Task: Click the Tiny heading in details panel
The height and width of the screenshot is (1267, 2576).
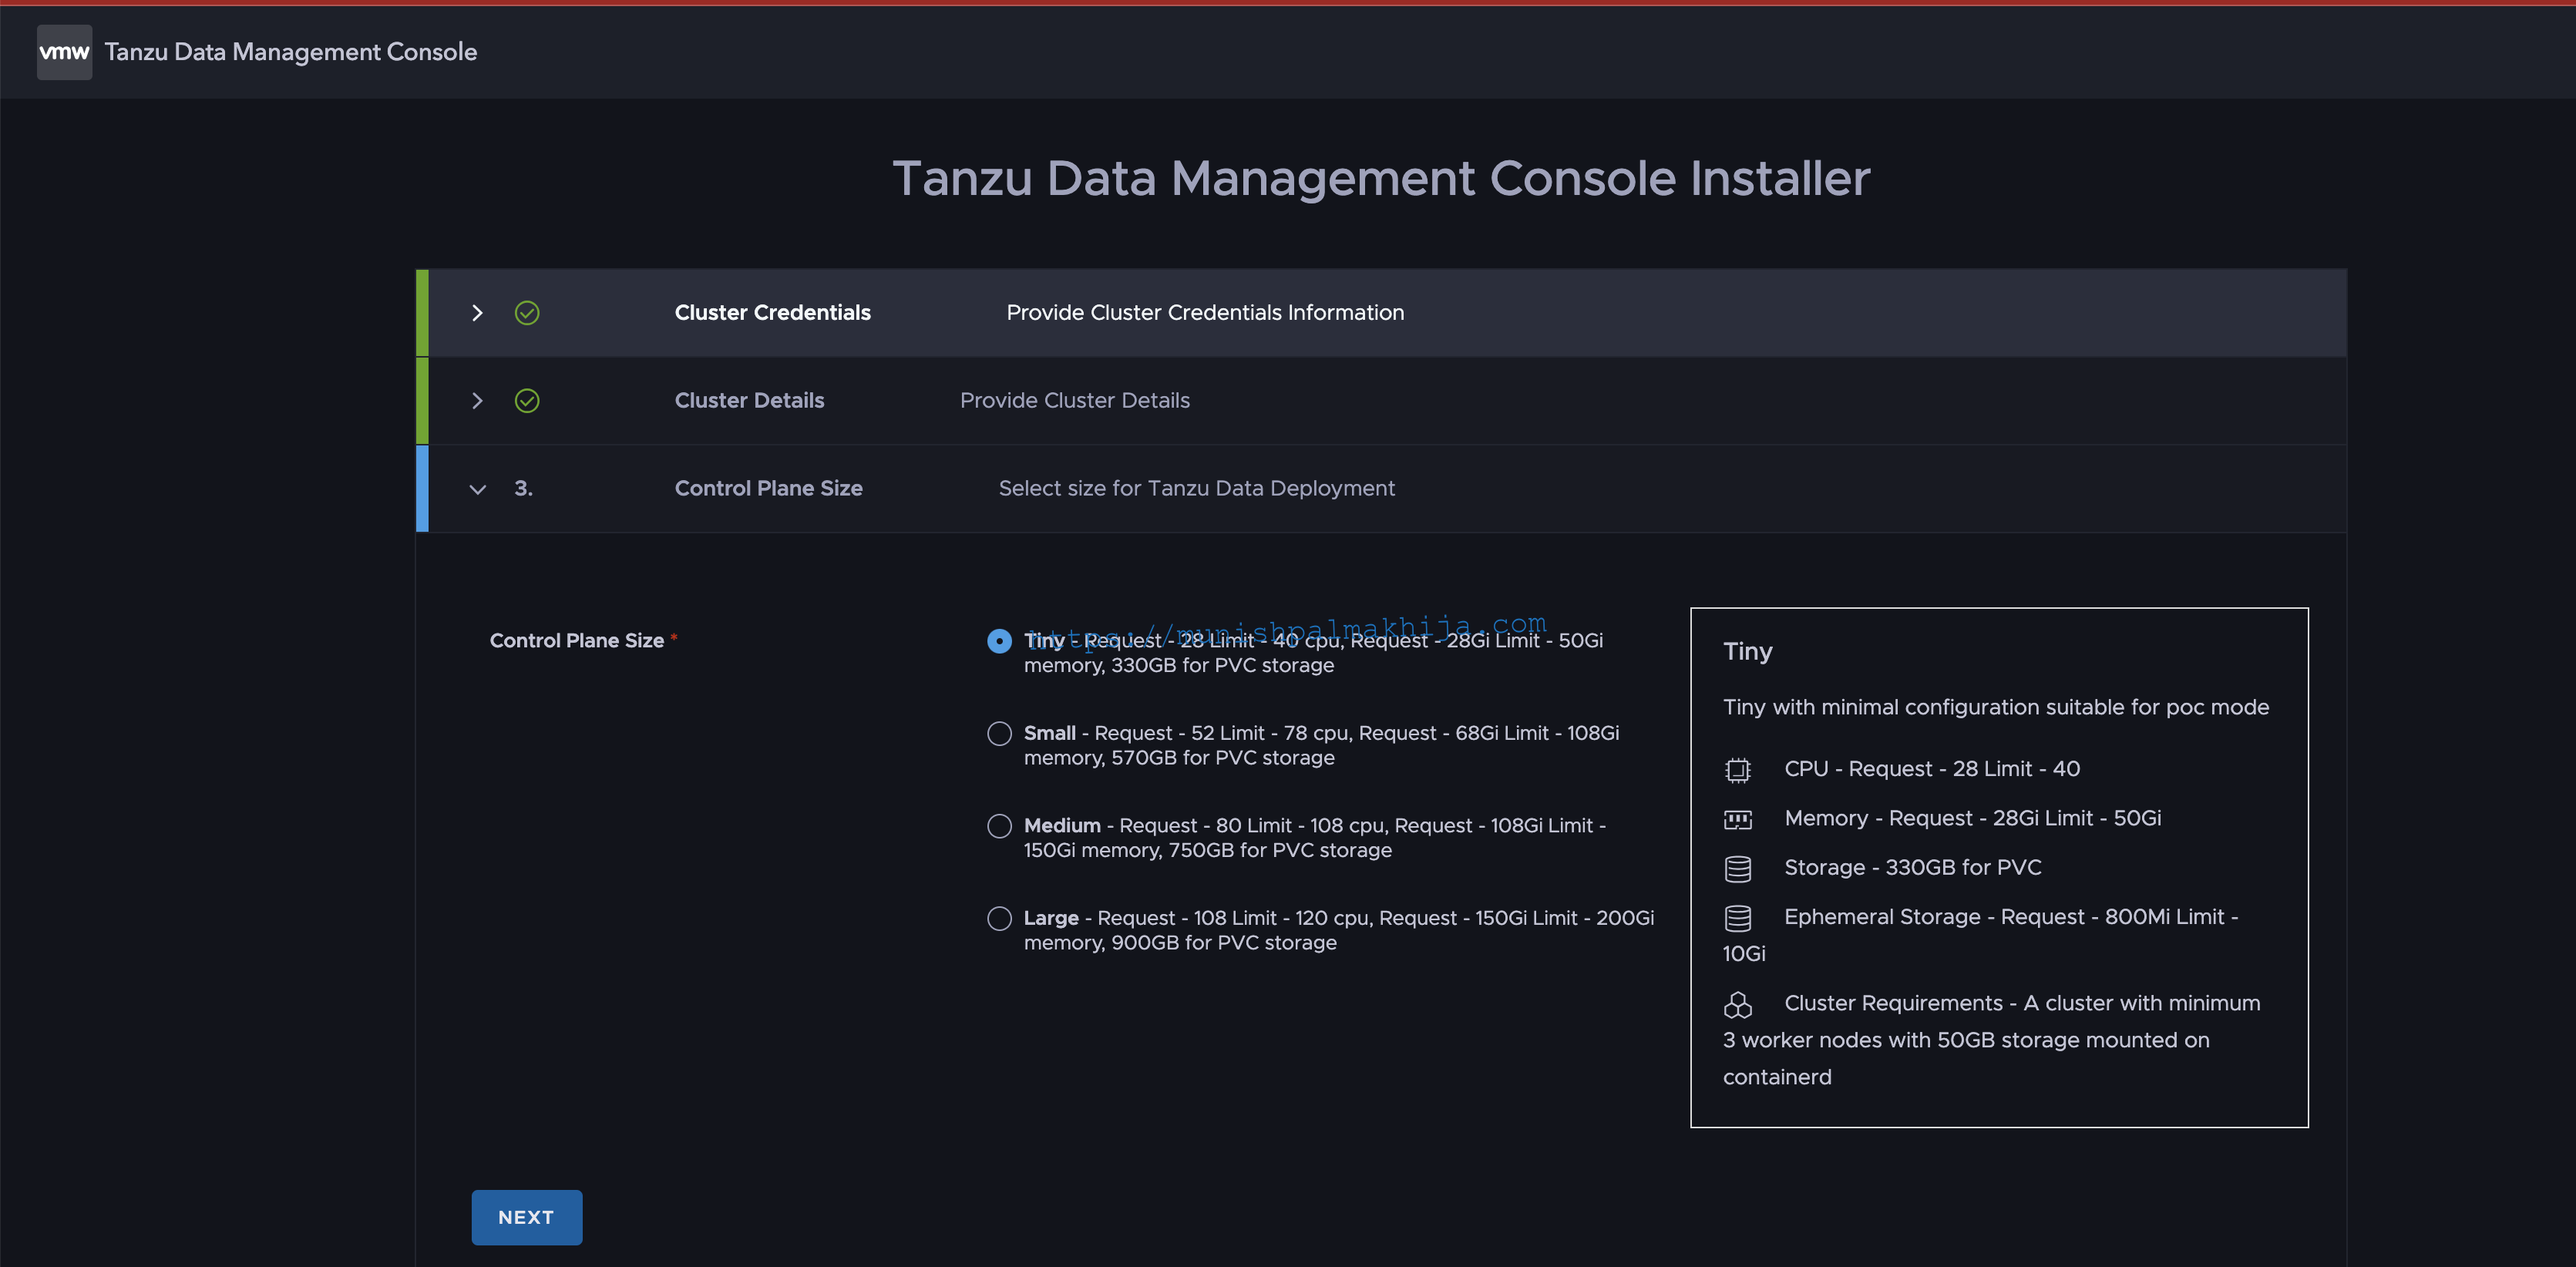Action: [x=1747, y=652]
